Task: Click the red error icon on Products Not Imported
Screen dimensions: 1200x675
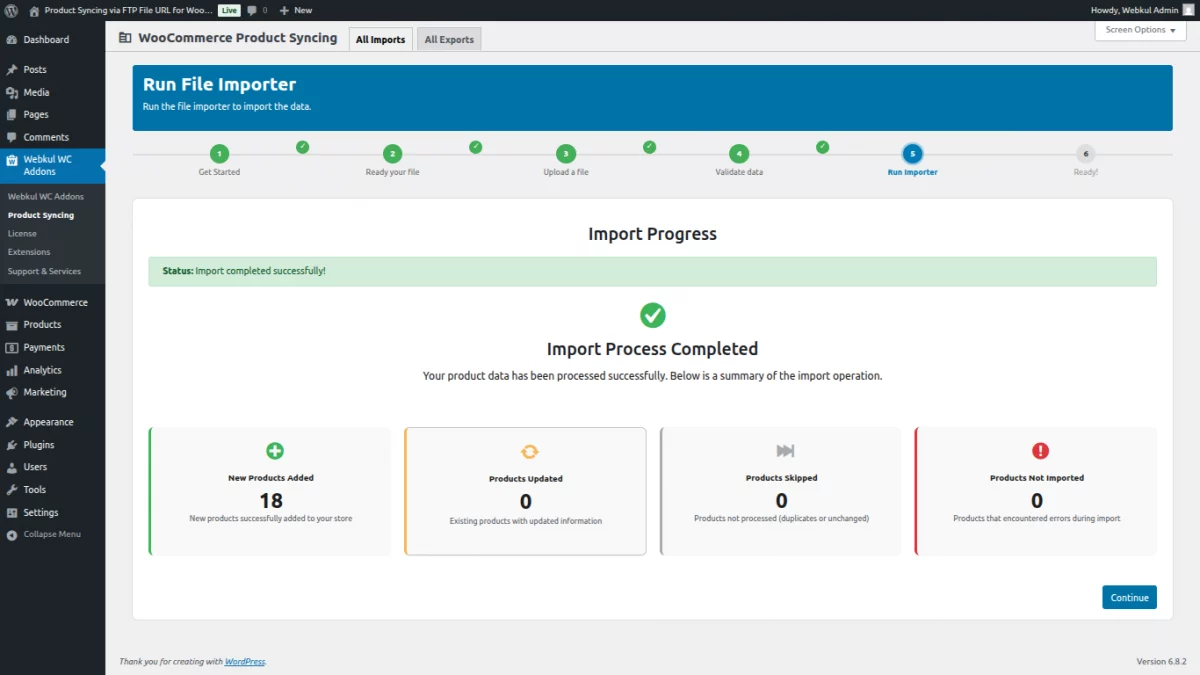Action: click(1037, 450)
